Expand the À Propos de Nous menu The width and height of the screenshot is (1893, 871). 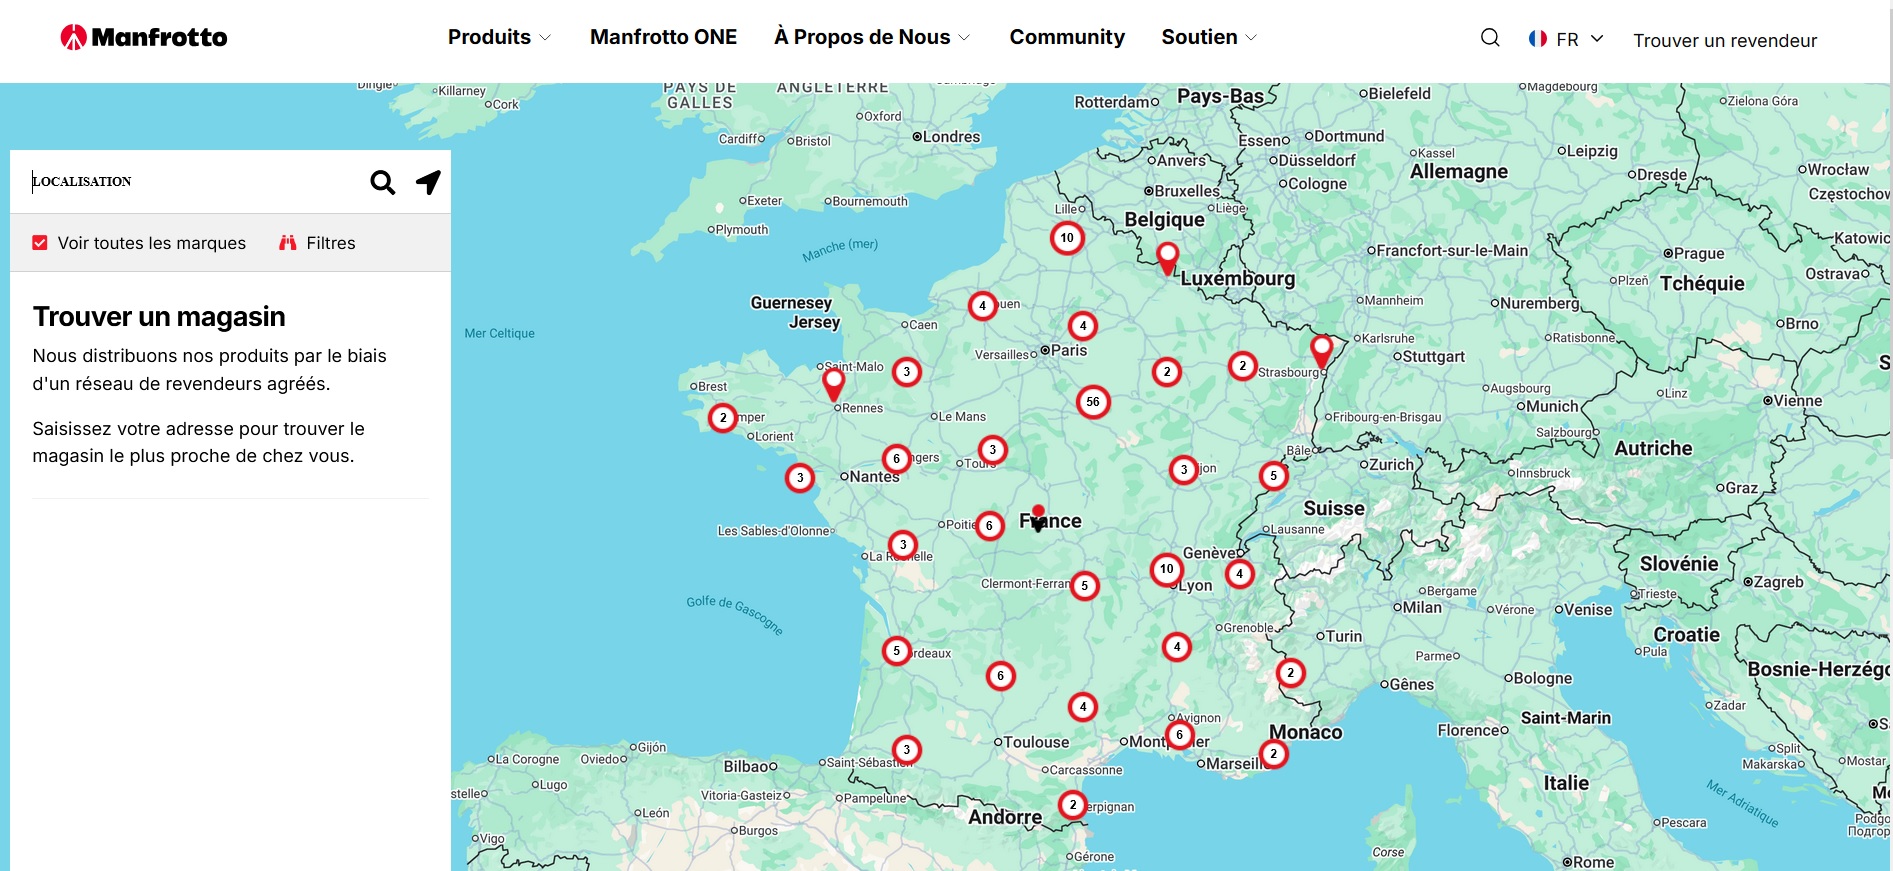coord(872,38)
